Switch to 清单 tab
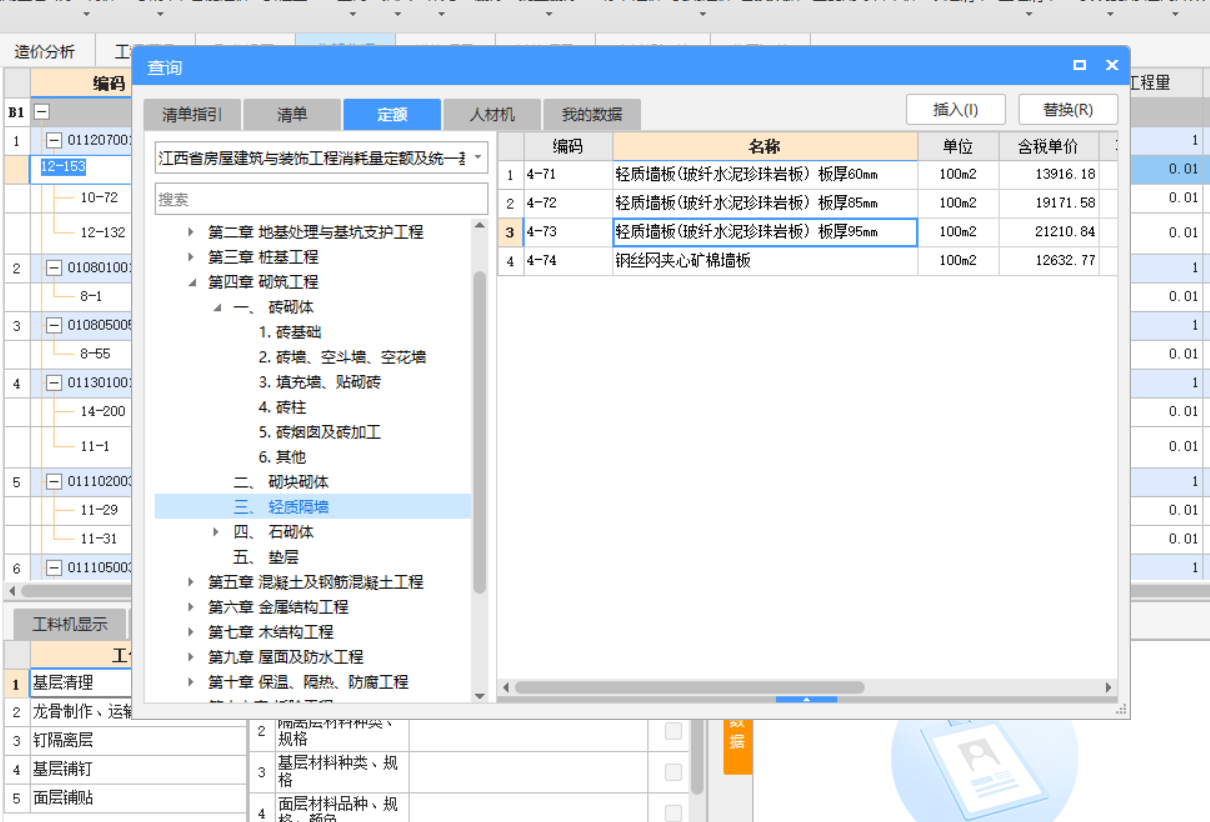The width and height of the screenshot is (1210, 822). pos(292,115)
